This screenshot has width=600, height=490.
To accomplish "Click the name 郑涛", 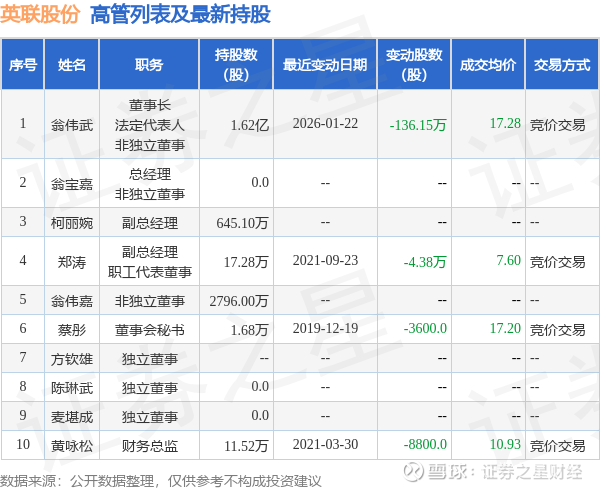I will pyautogui.click(x=72, y=262).
